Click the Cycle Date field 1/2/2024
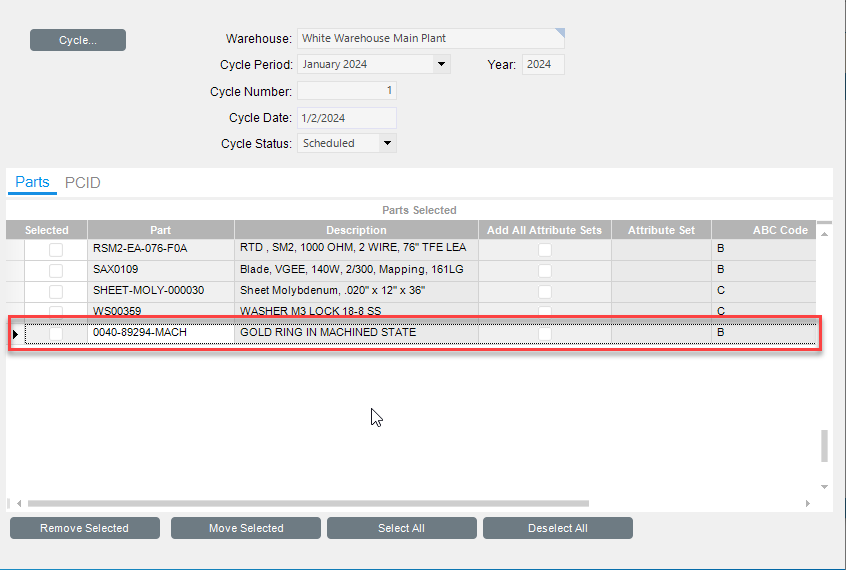This screenshot has height=570, width=846. pos(346,118)
